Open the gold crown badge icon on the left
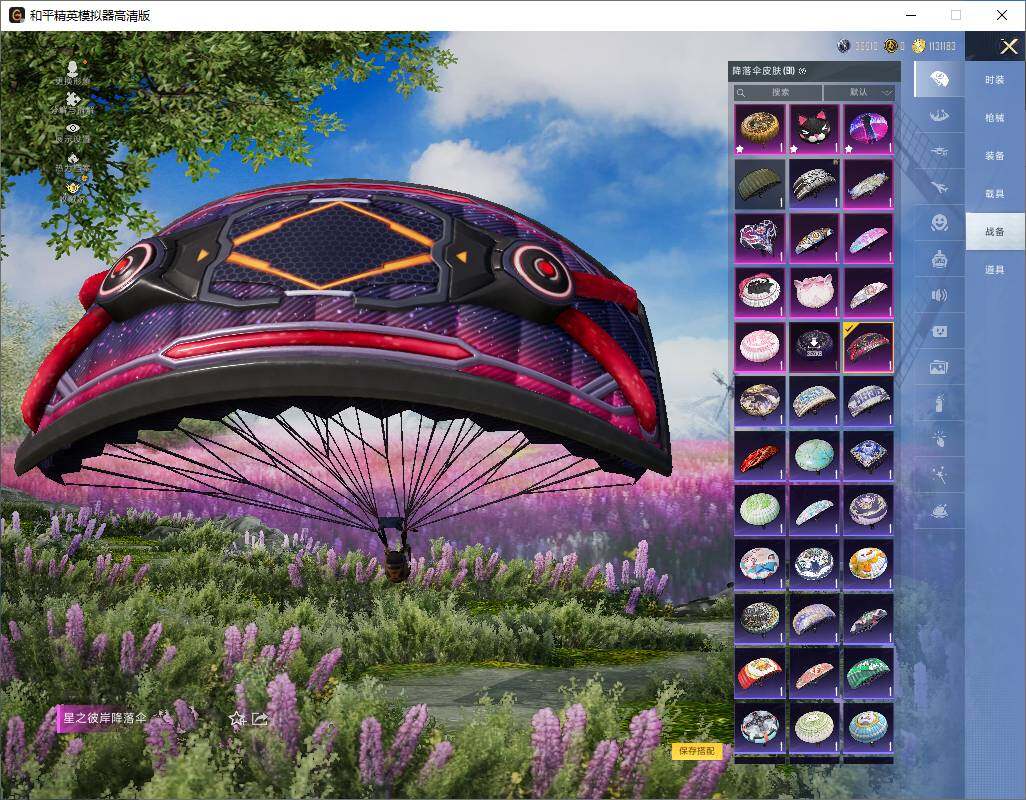 [x=73, y=188]
